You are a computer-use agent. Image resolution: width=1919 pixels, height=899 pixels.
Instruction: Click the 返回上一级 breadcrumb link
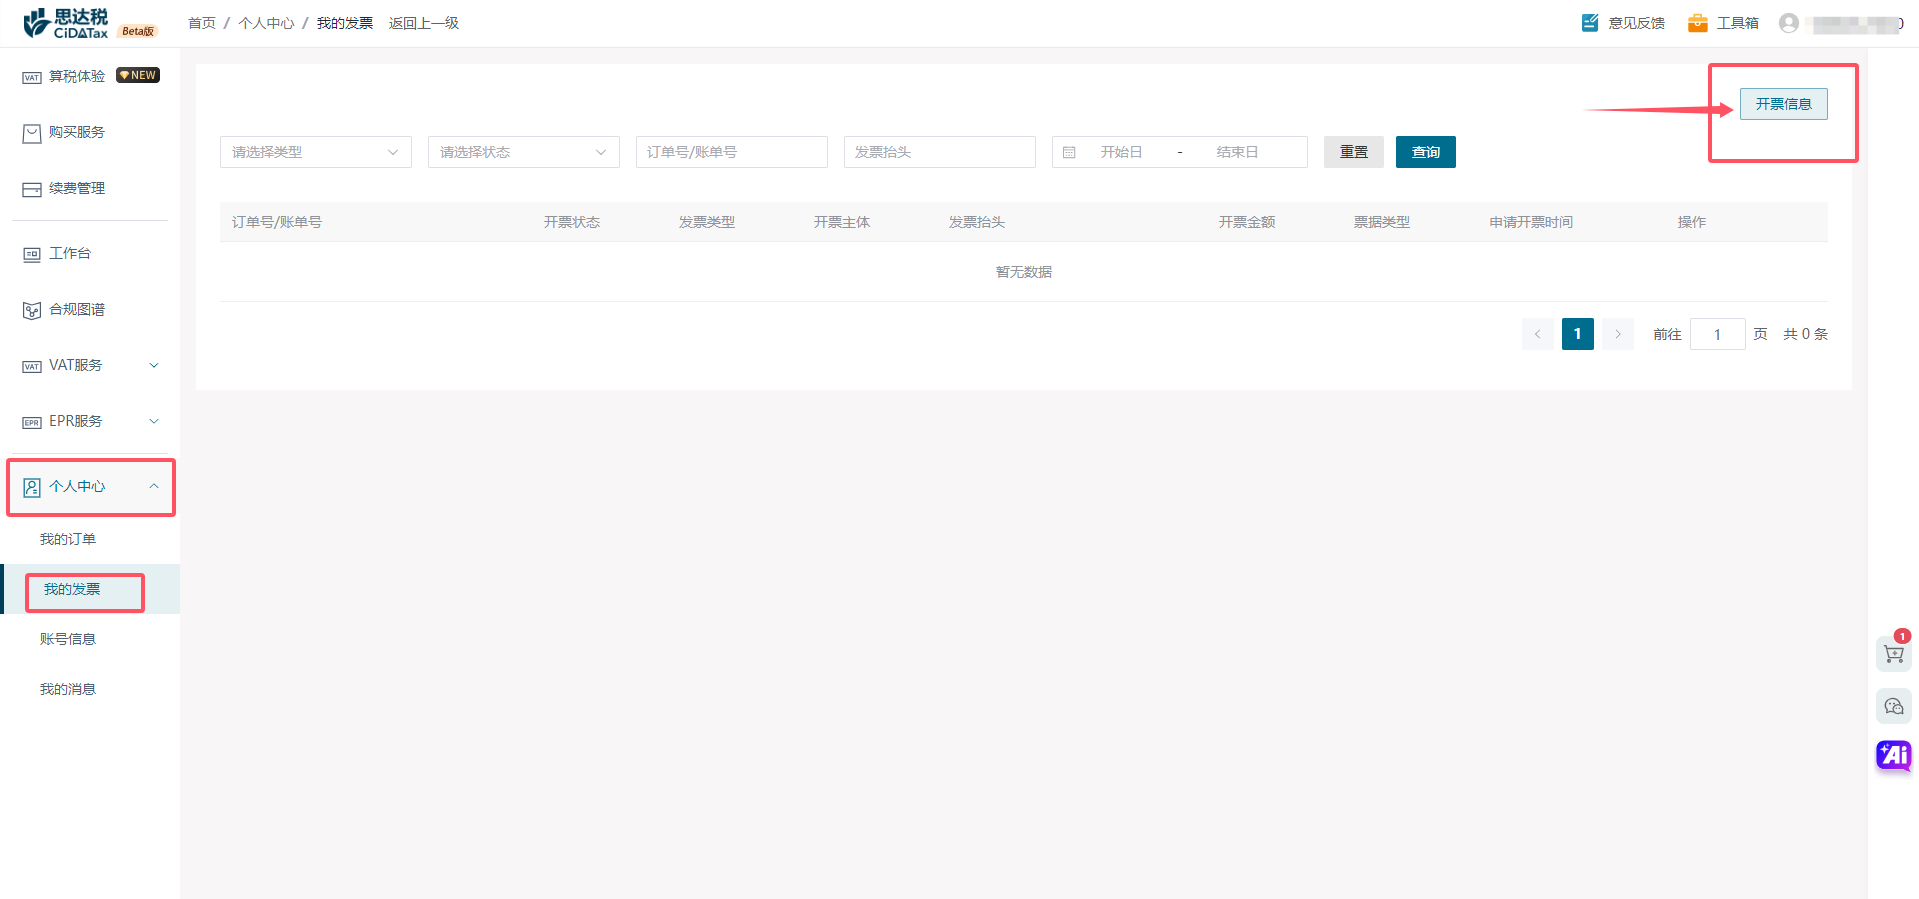[424, 23]
